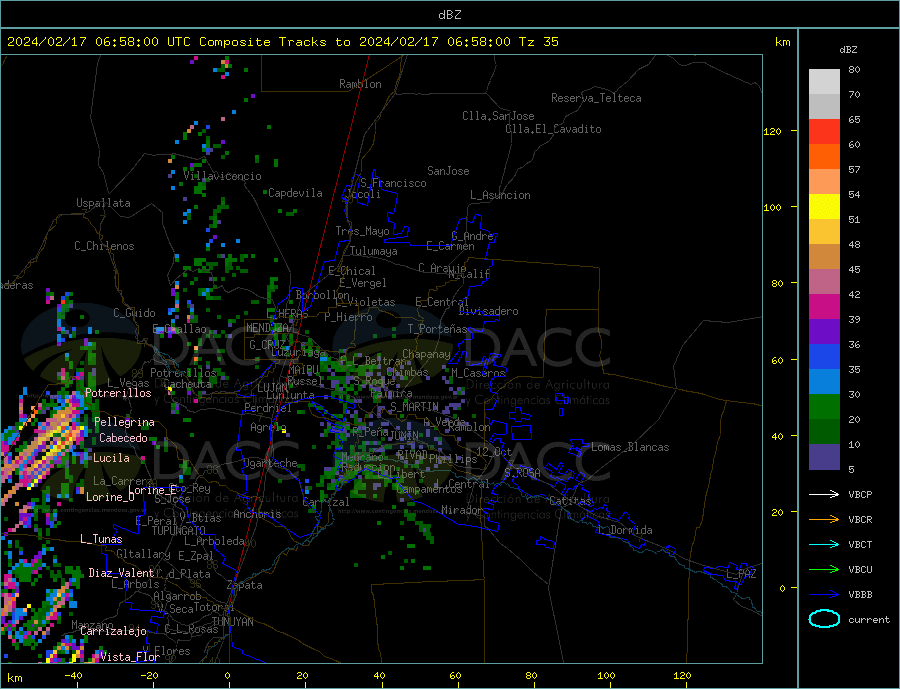Select the blue 36 dBZ color swatch
The width and height of the screenshot is (900, 689).
(824, 357)
